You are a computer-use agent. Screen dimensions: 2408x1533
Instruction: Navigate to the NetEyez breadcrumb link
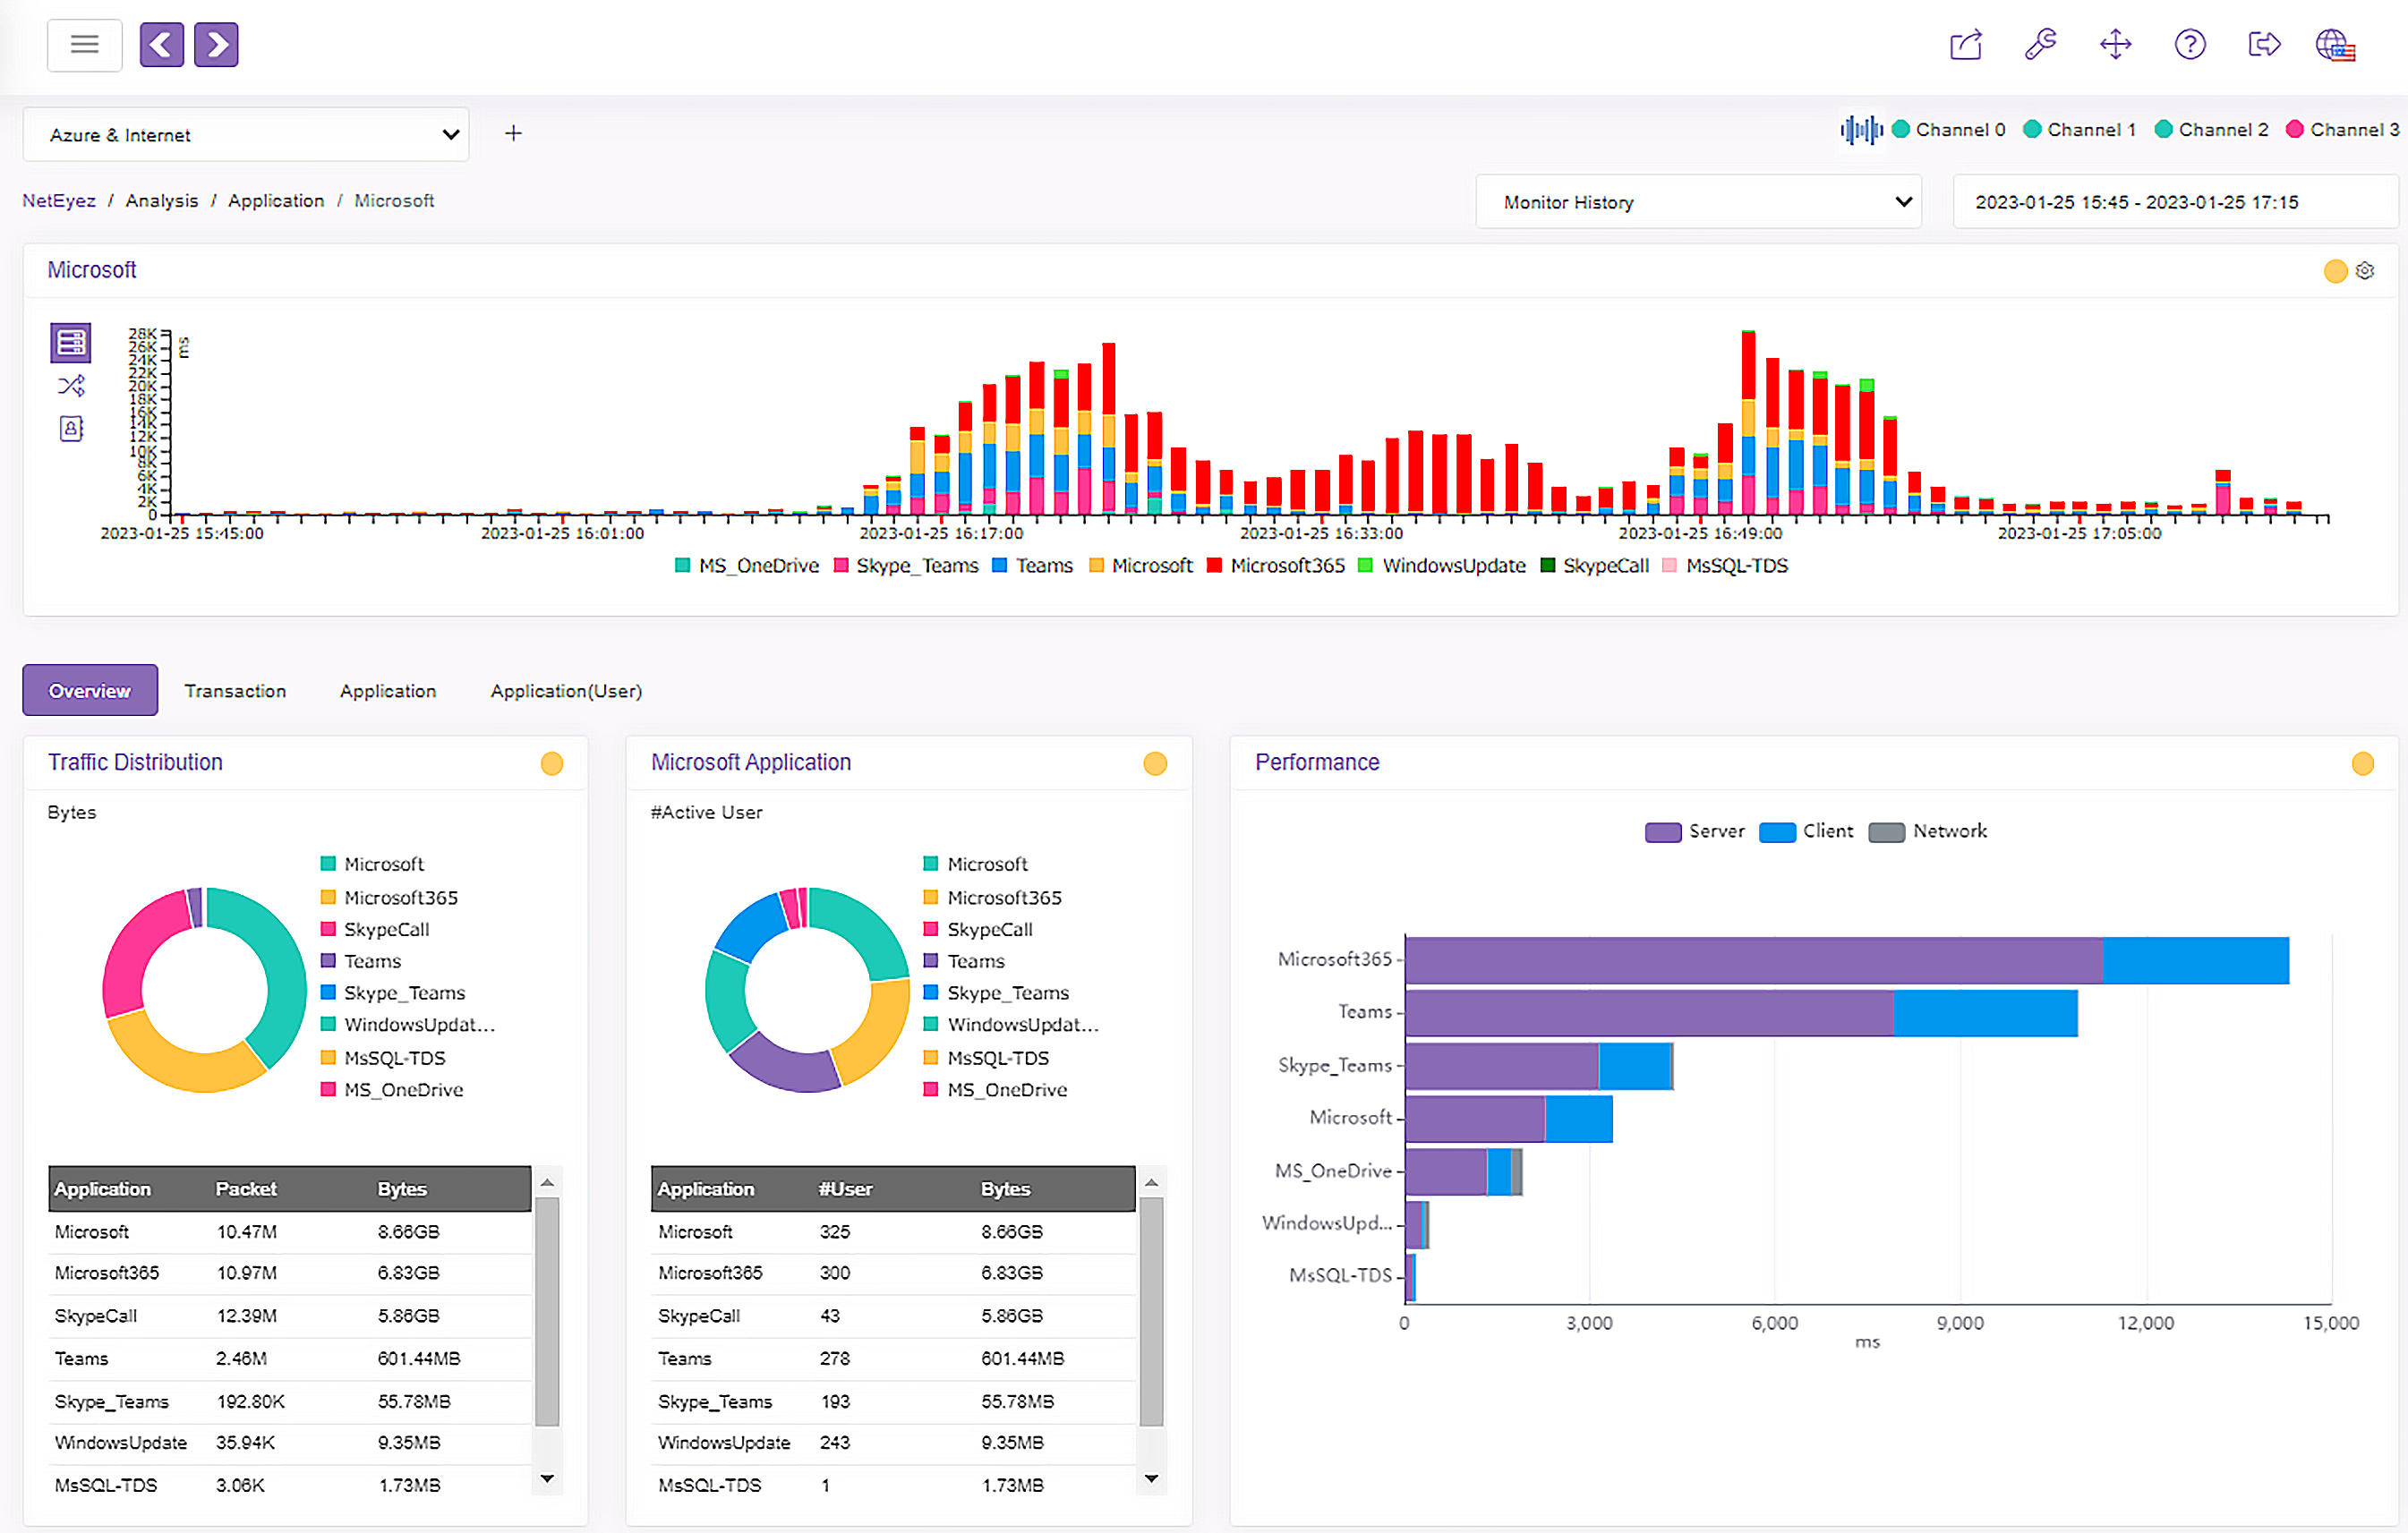coord(58,200)
